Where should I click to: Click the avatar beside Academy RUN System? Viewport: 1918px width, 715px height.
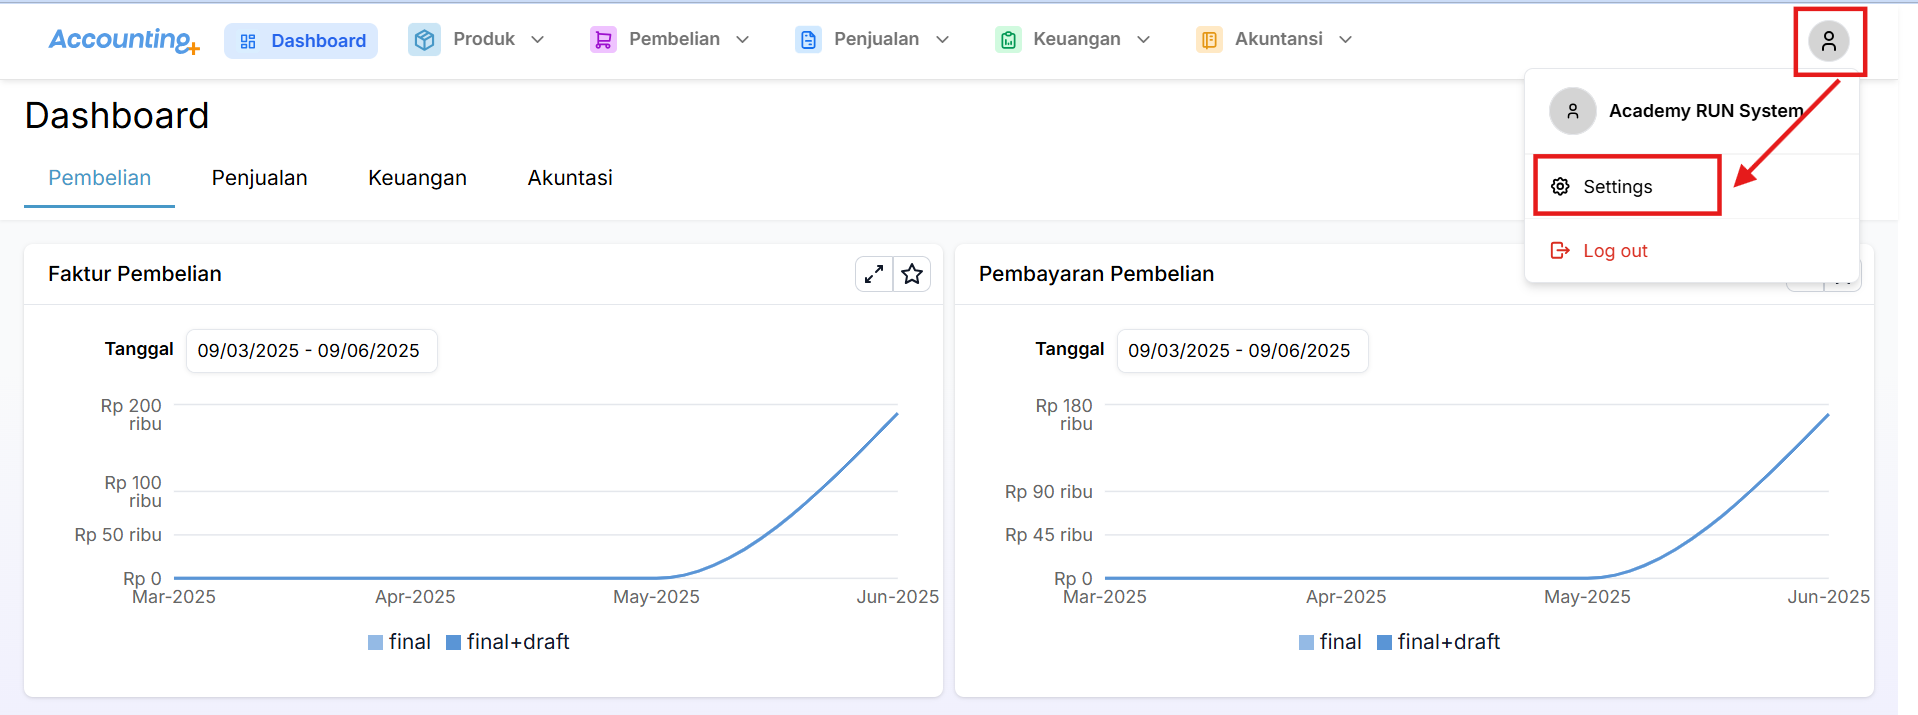tap(1573, 111)
